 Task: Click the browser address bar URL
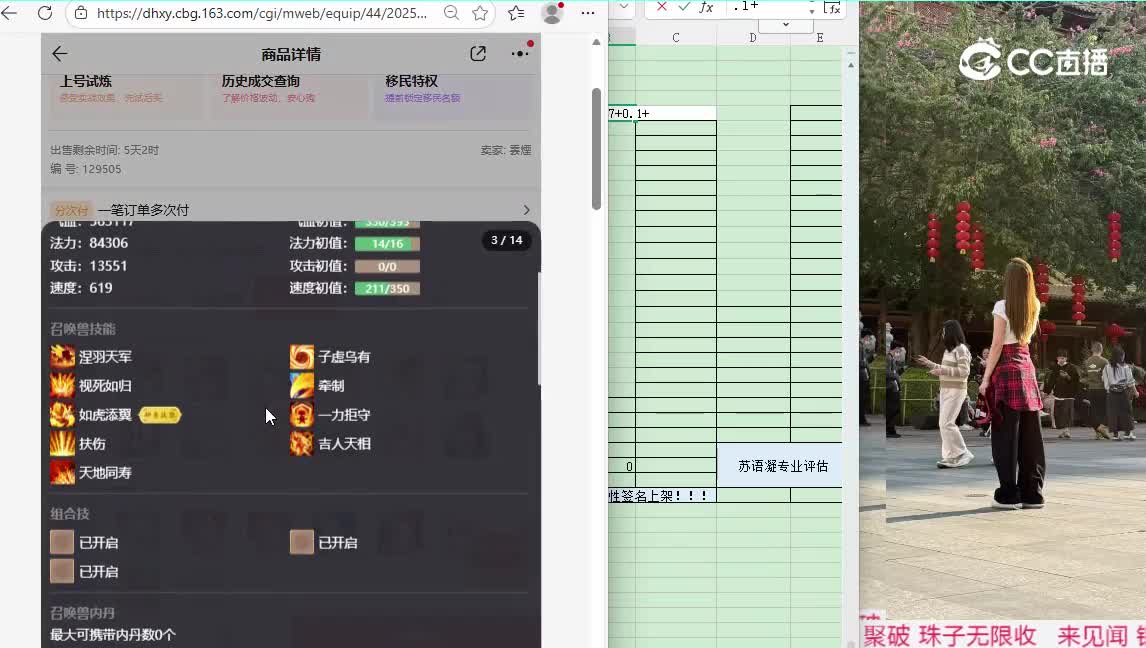click(x=262, y=13)
